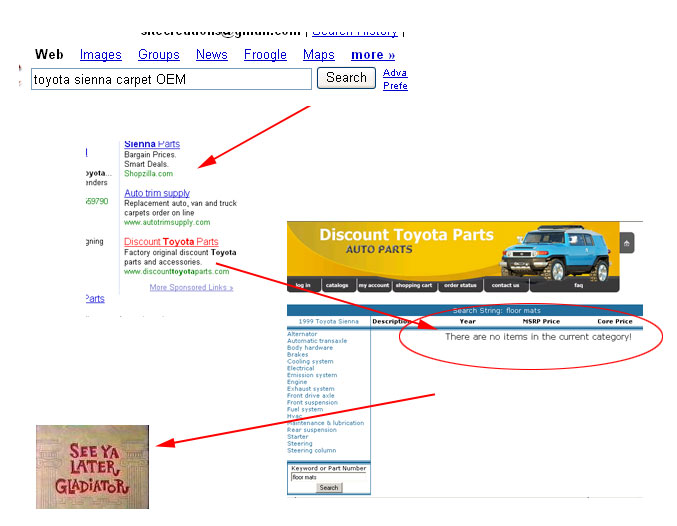Select the Fuel system category
Image resolution: width=677 pixels, height=526 pixels.
[305, 409]
